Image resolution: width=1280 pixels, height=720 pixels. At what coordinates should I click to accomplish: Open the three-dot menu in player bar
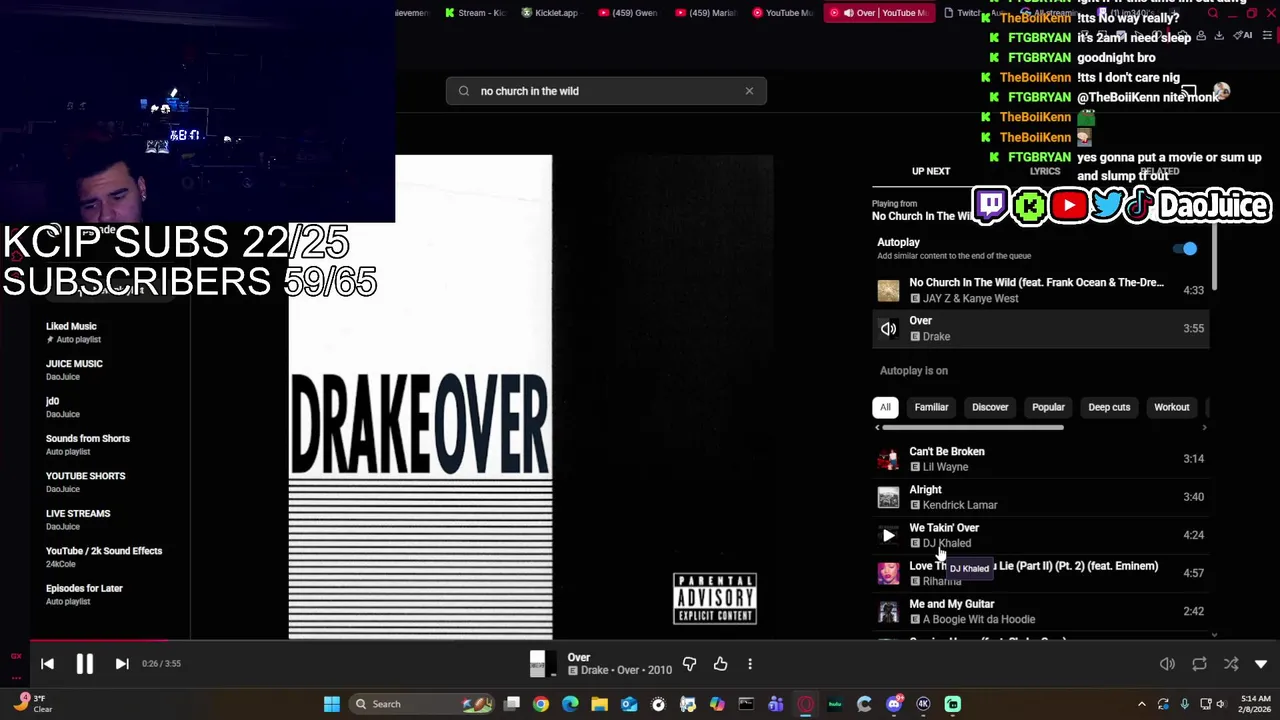click(750, 664)
